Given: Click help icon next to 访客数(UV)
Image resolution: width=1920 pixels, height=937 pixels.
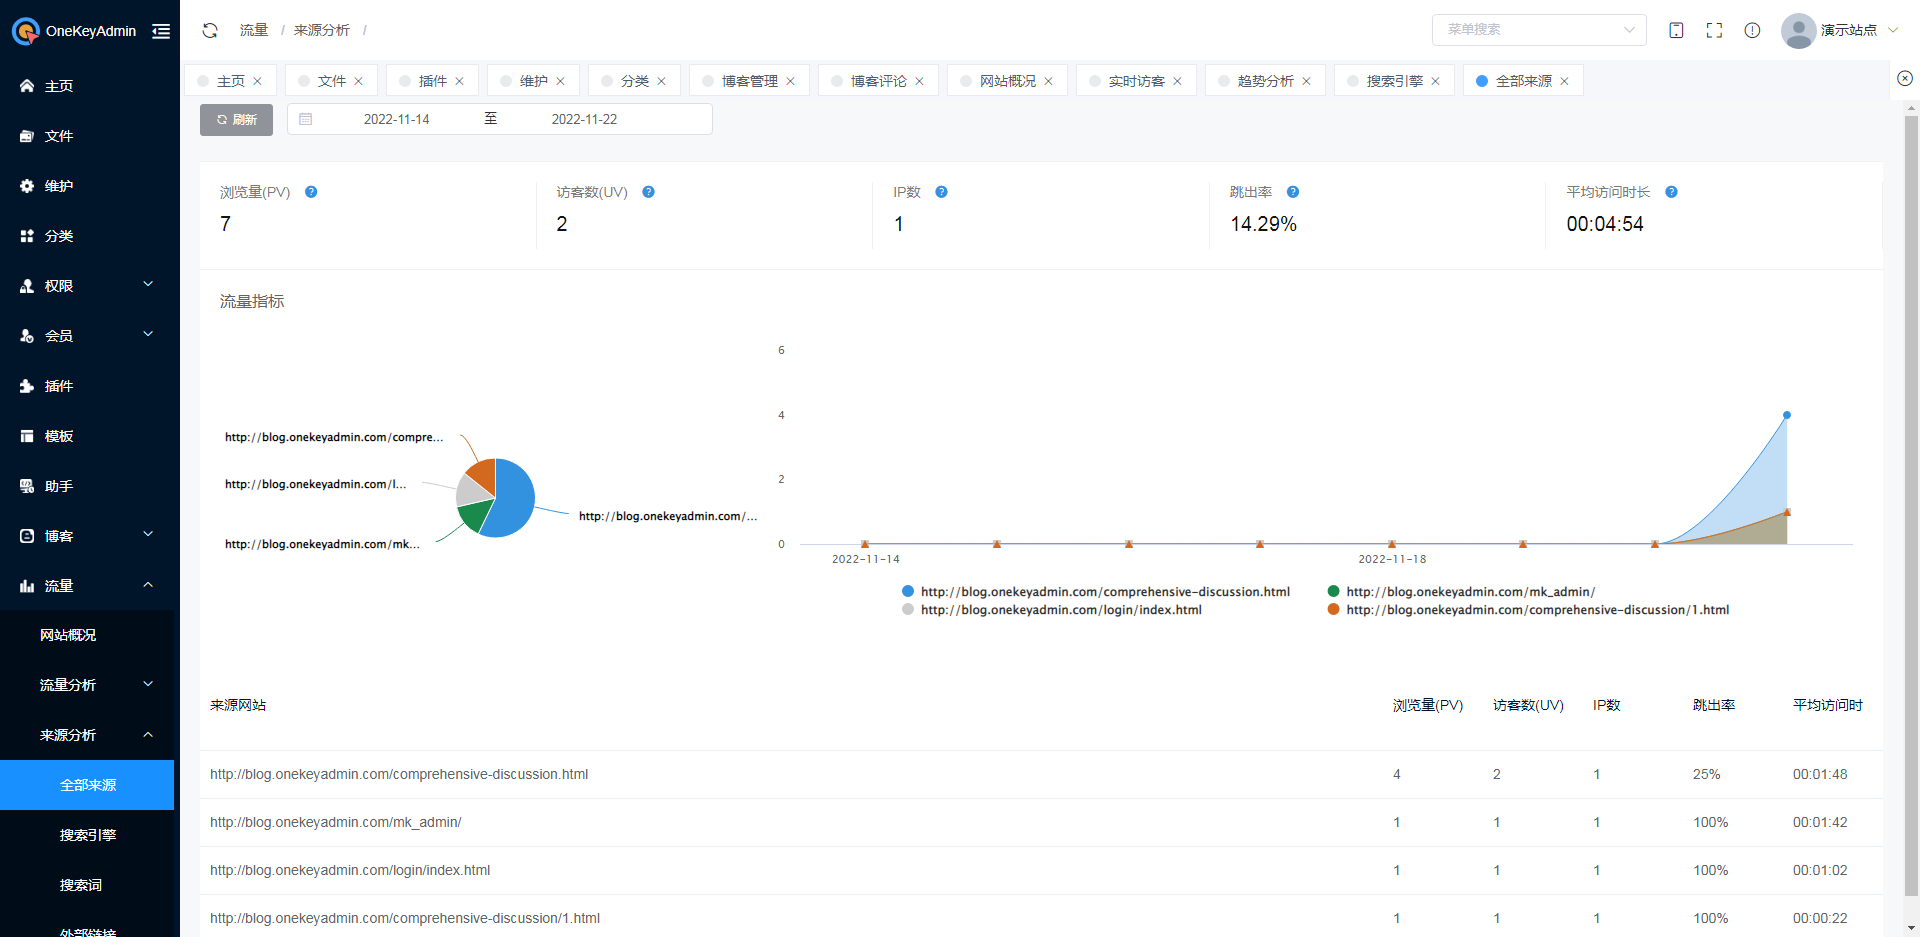Looking at the screenshot, I should 648,192.
